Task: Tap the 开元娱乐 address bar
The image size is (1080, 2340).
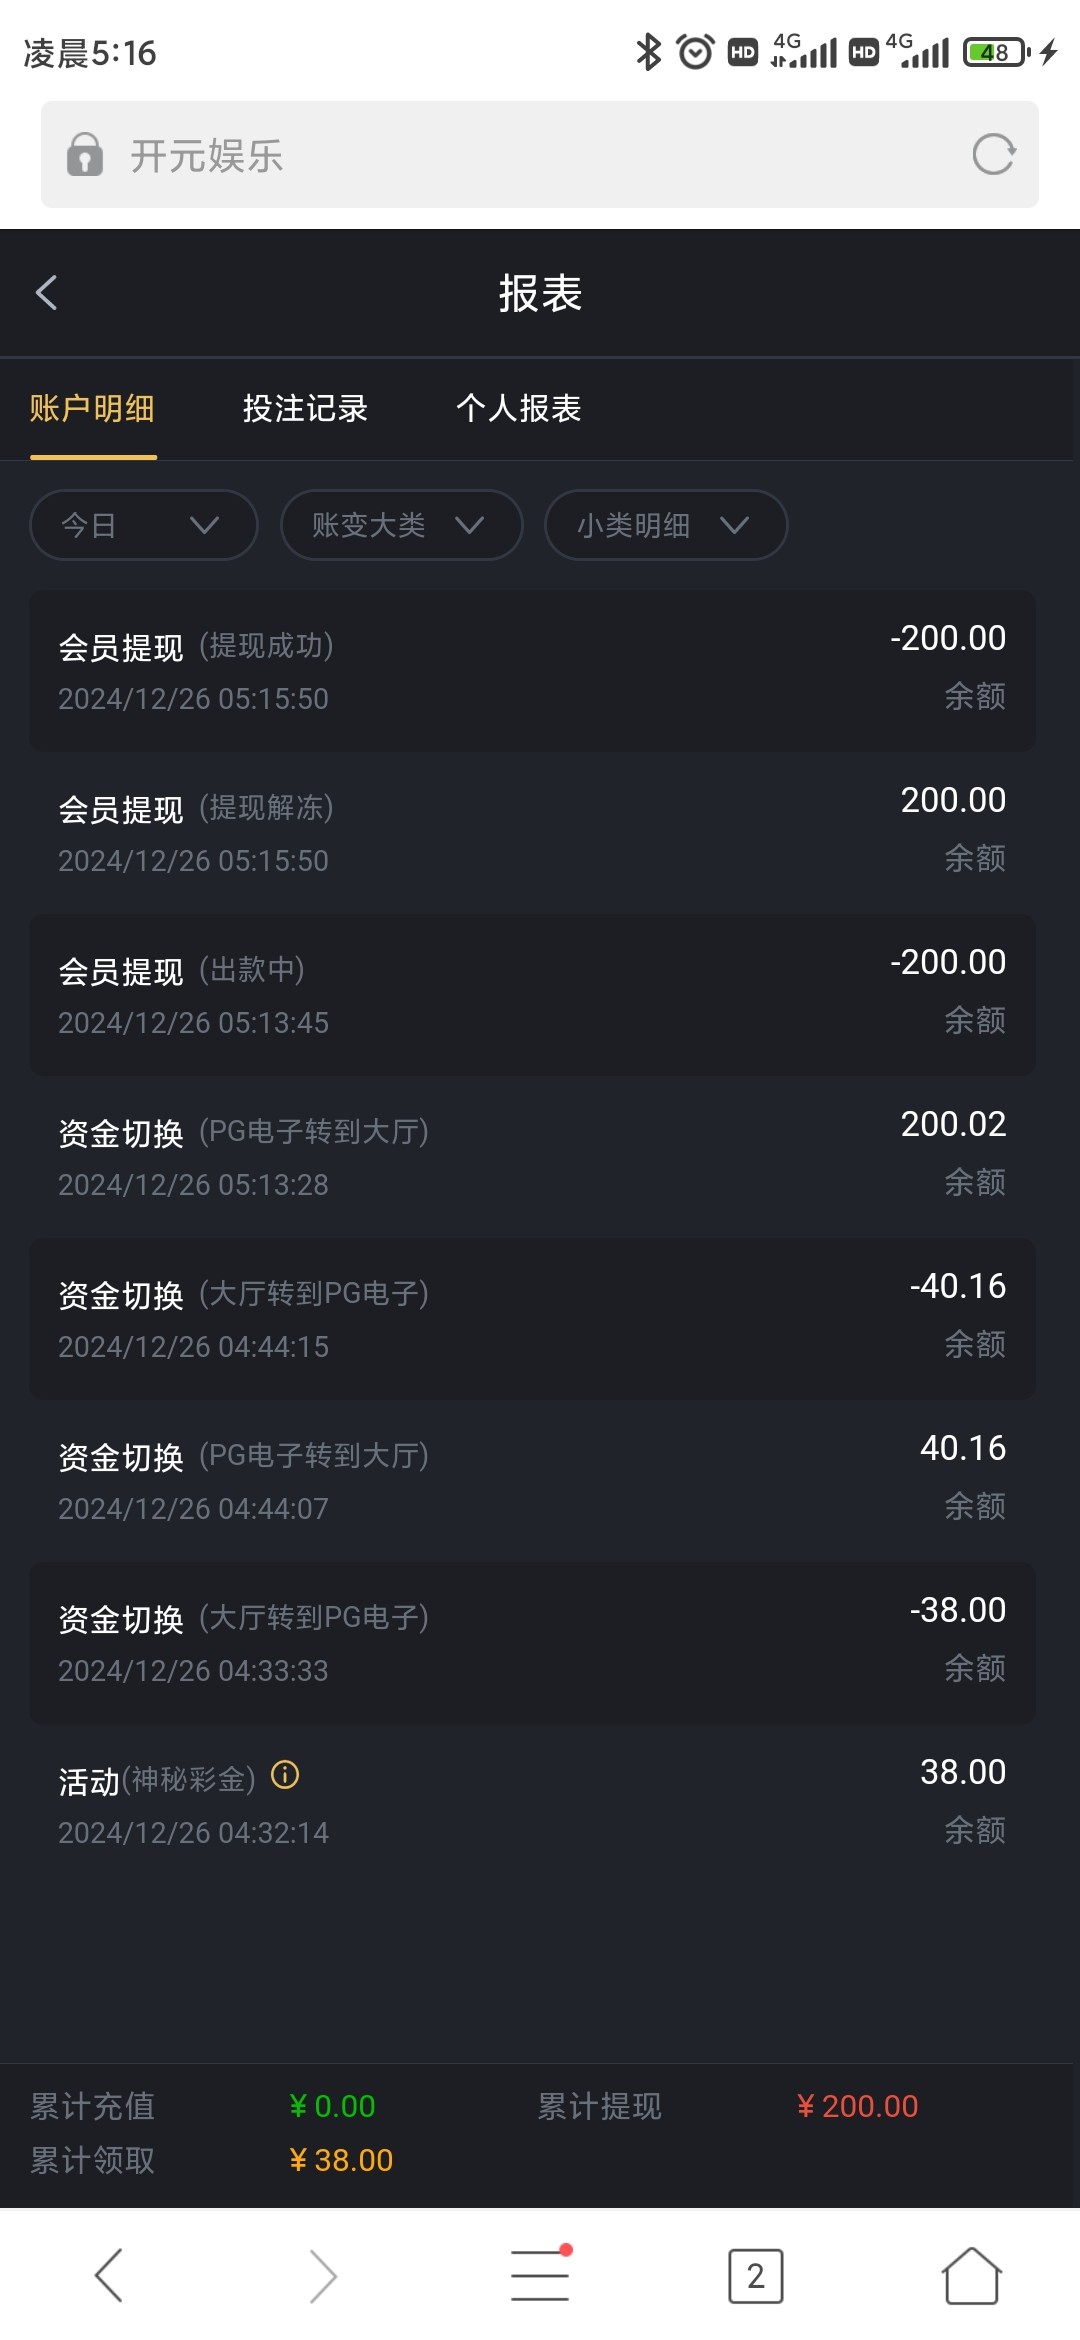Action: pyautogui.click(x=520, y=155)
